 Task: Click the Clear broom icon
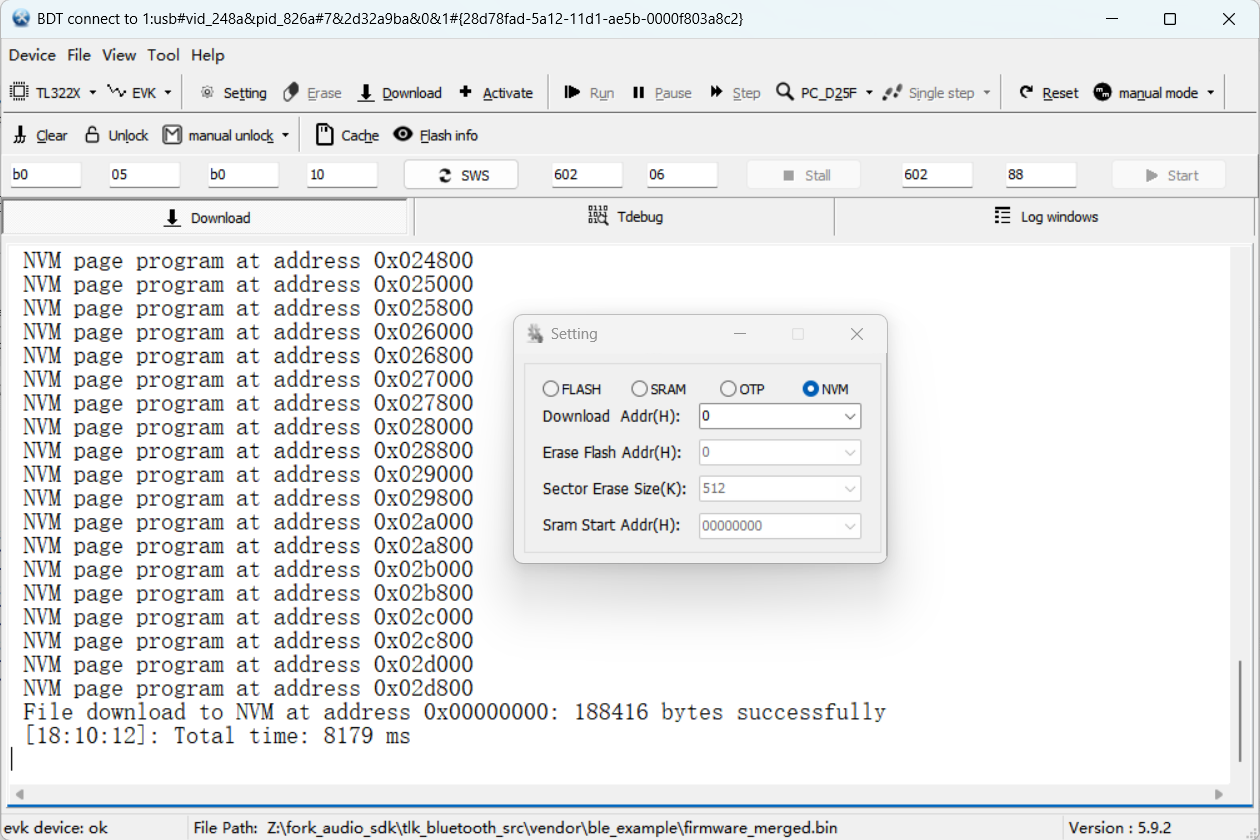pyautogui.click(x=20, y=134)
